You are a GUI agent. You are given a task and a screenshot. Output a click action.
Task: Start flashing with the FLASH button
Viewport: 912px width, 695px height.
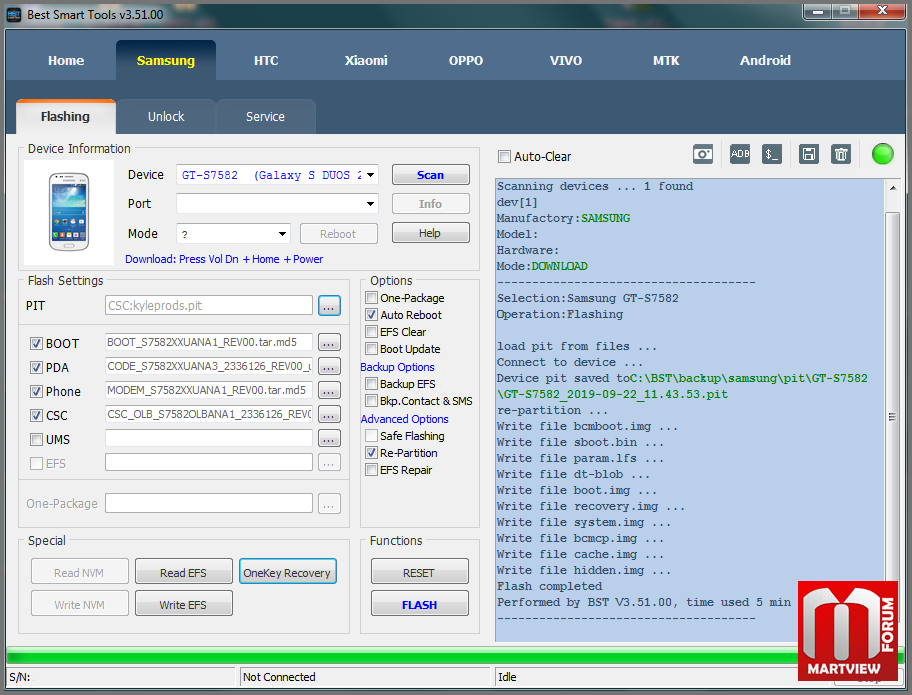coord(419,604)
